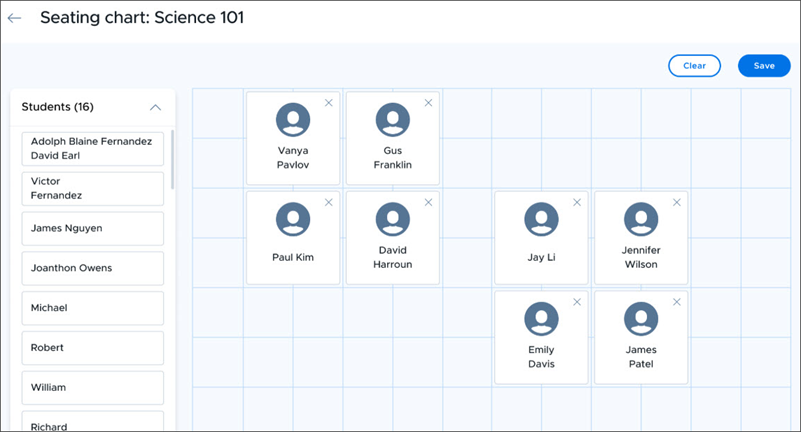Select Emily Davis's avatar icon

click(x=541, y=320)
